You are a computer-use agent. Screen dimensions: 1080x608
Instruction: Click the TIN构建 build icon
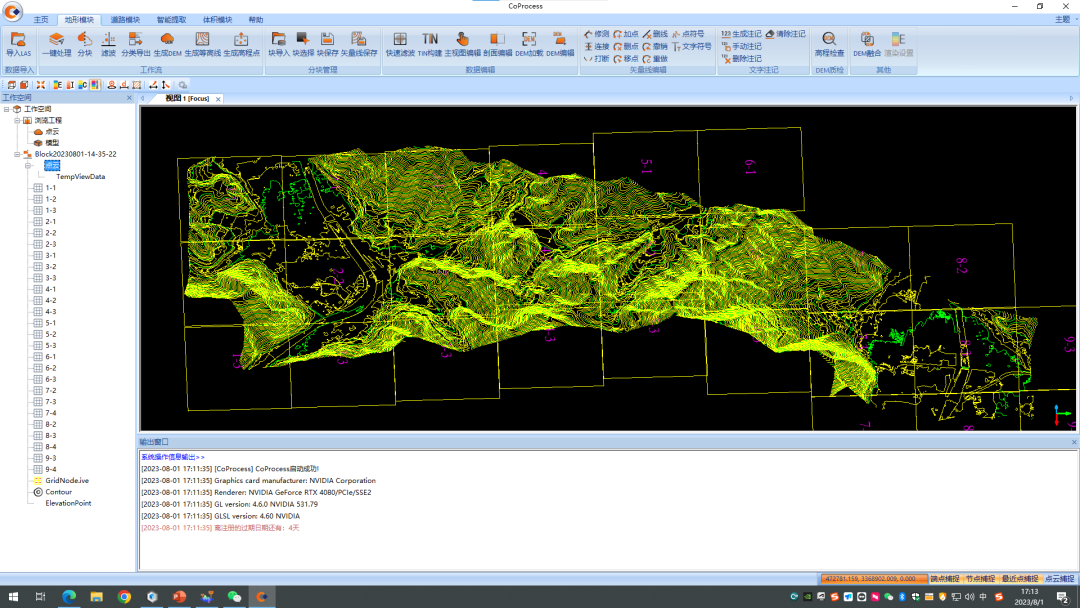[430, 44]
